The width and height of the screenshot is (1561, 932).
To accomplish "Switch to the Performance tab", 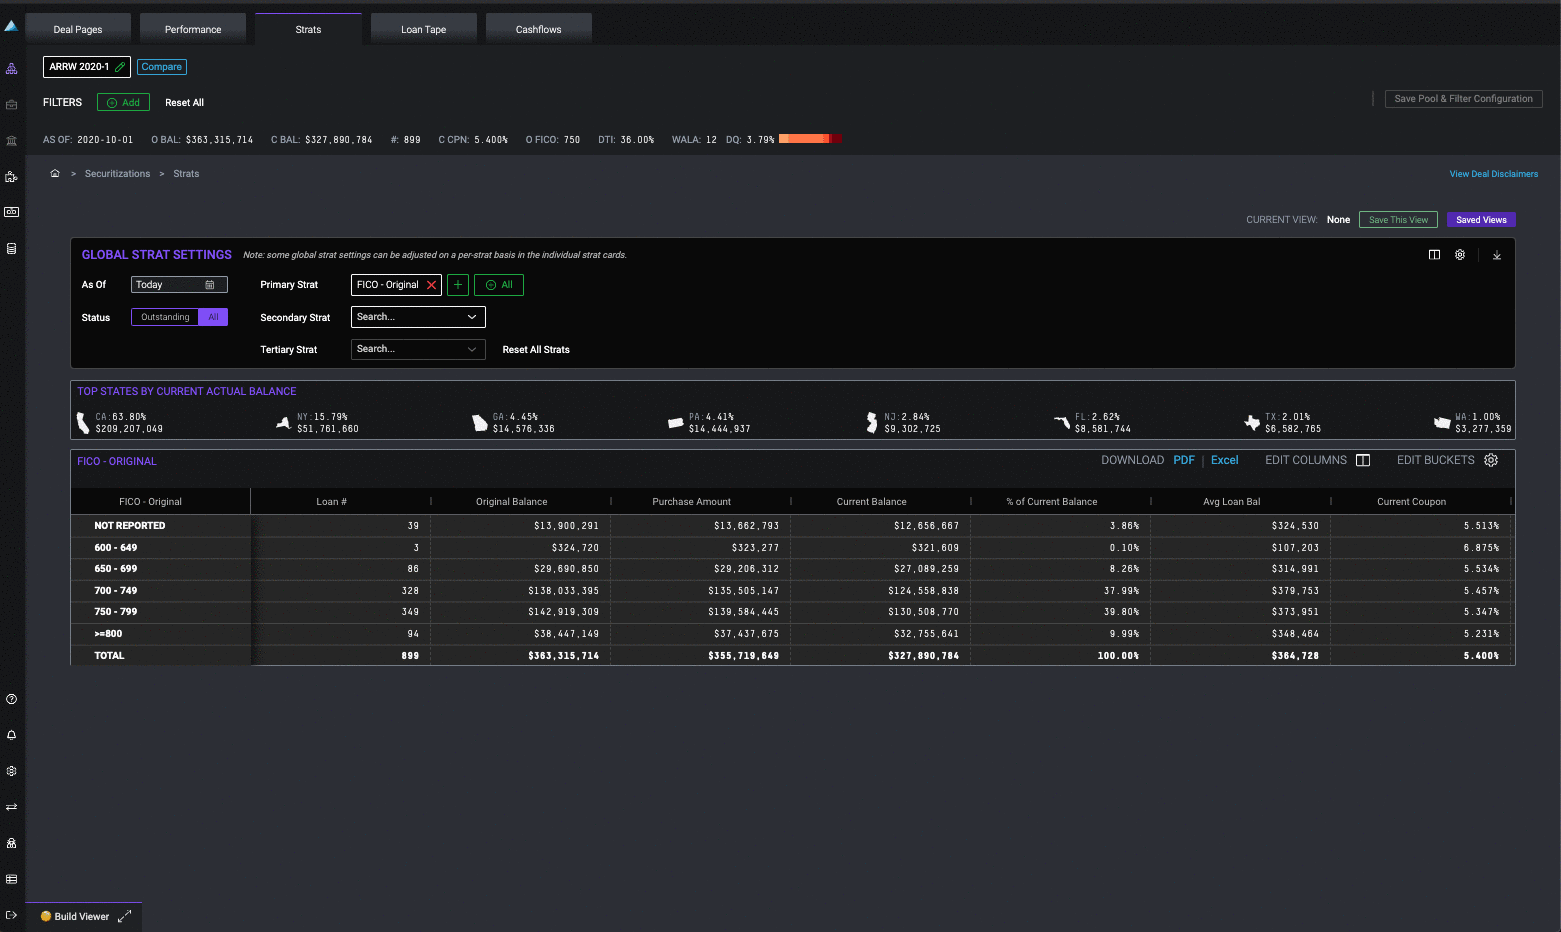I will (x=193, y=29).
